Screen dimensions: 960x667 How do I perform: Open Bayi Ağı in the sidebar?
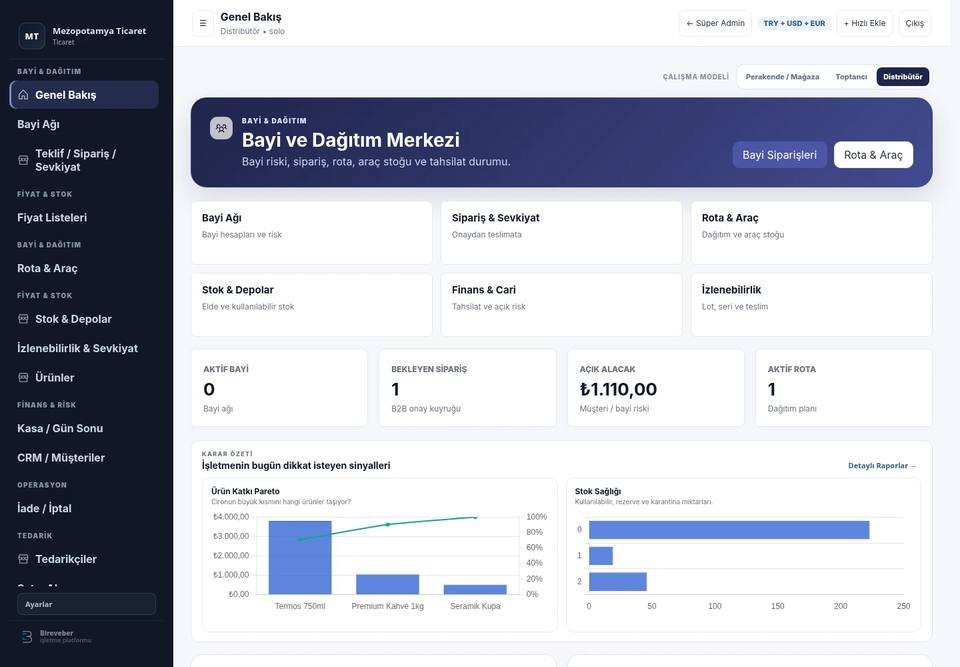pos(84,124)
